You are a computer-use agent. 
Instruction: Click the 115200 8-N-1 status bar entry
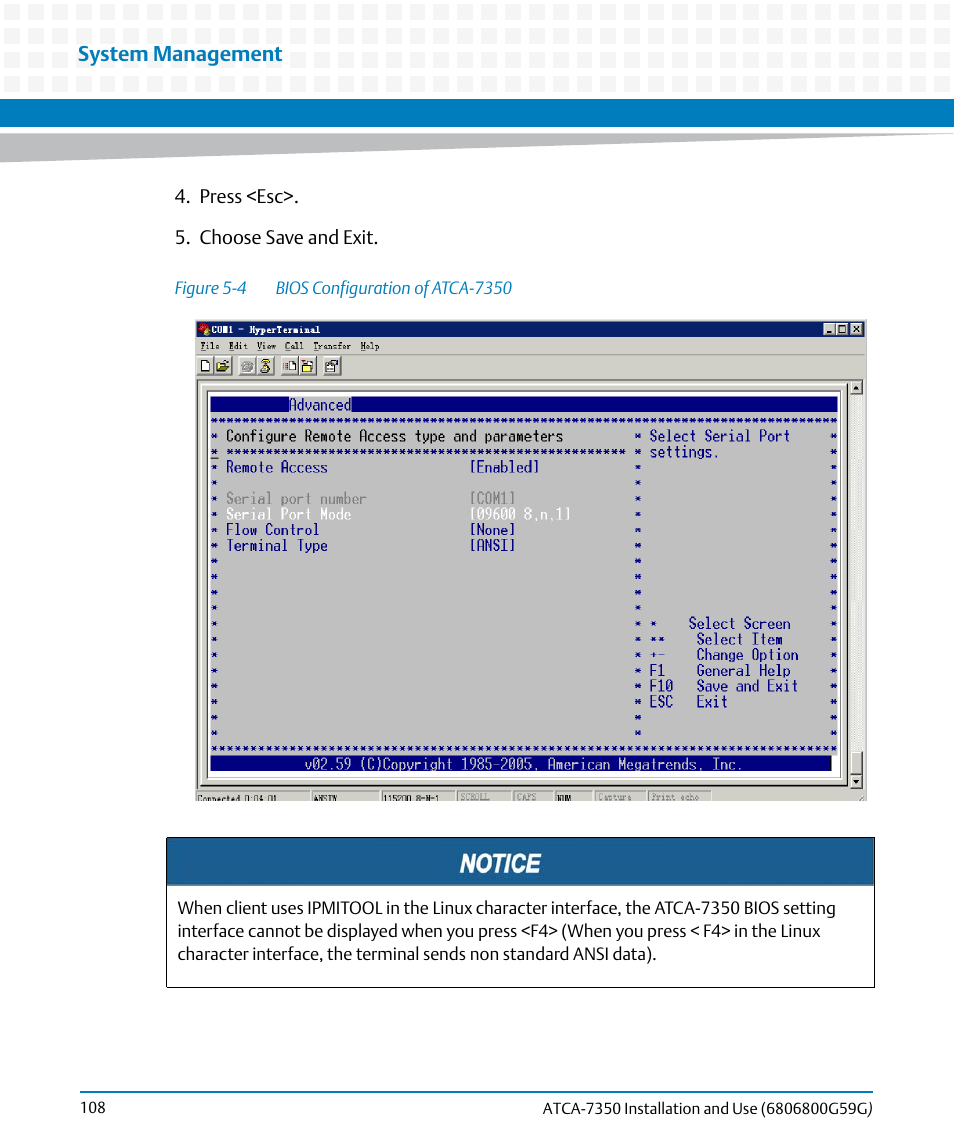coord(417,797)
